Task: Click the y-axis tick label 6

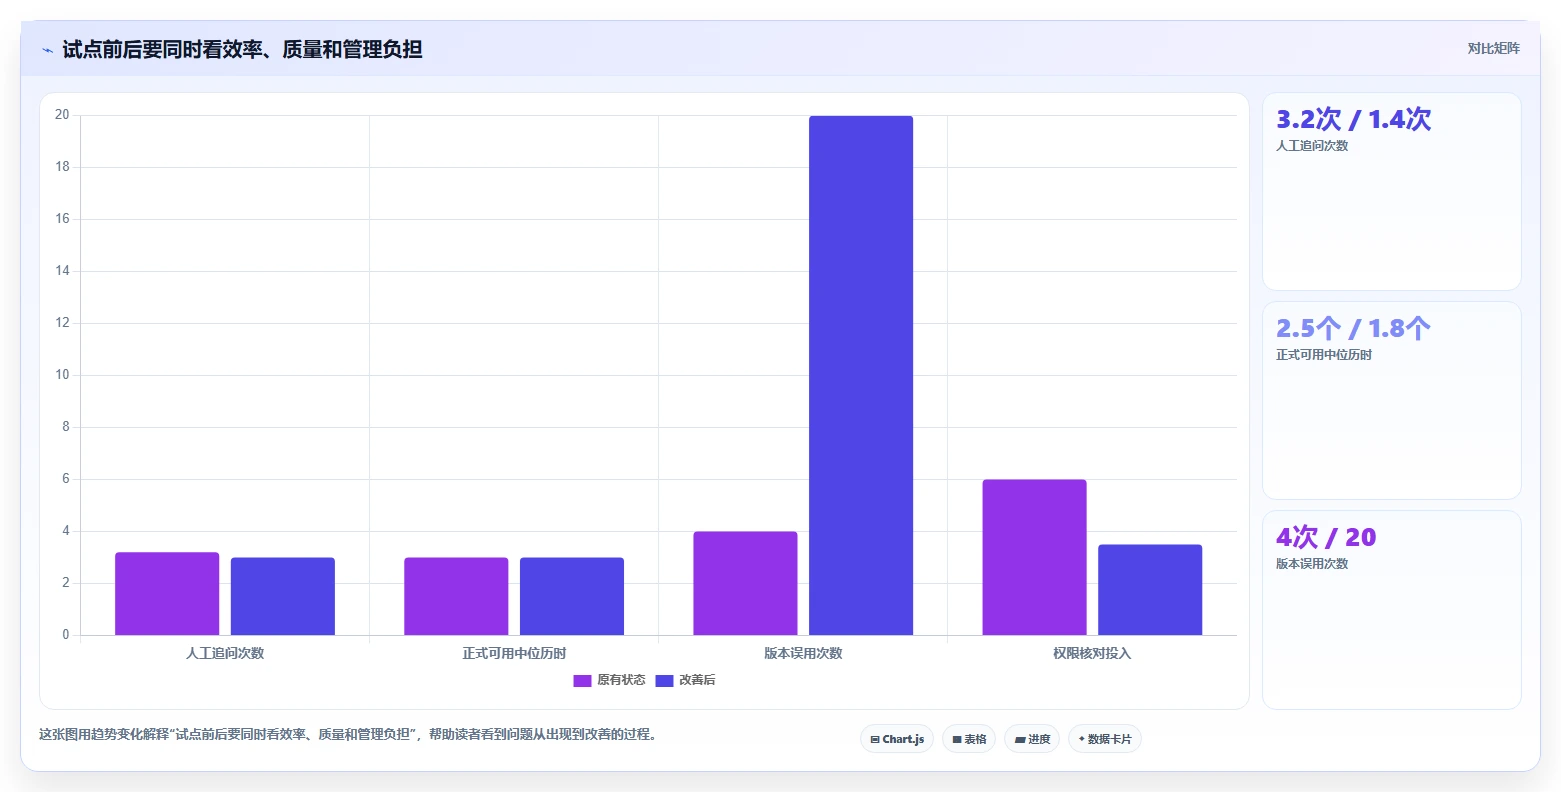Action: (x=66, y=479)
